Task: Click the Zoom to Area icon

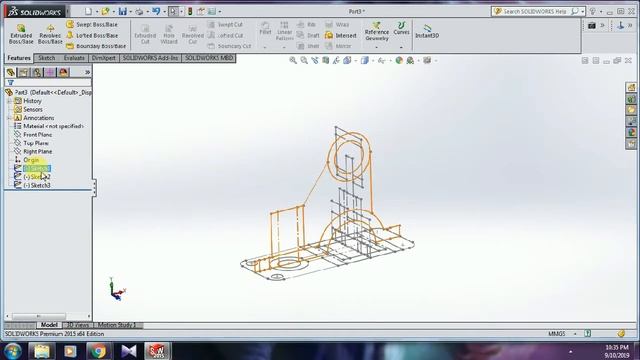Action: [x=304, y=60]
